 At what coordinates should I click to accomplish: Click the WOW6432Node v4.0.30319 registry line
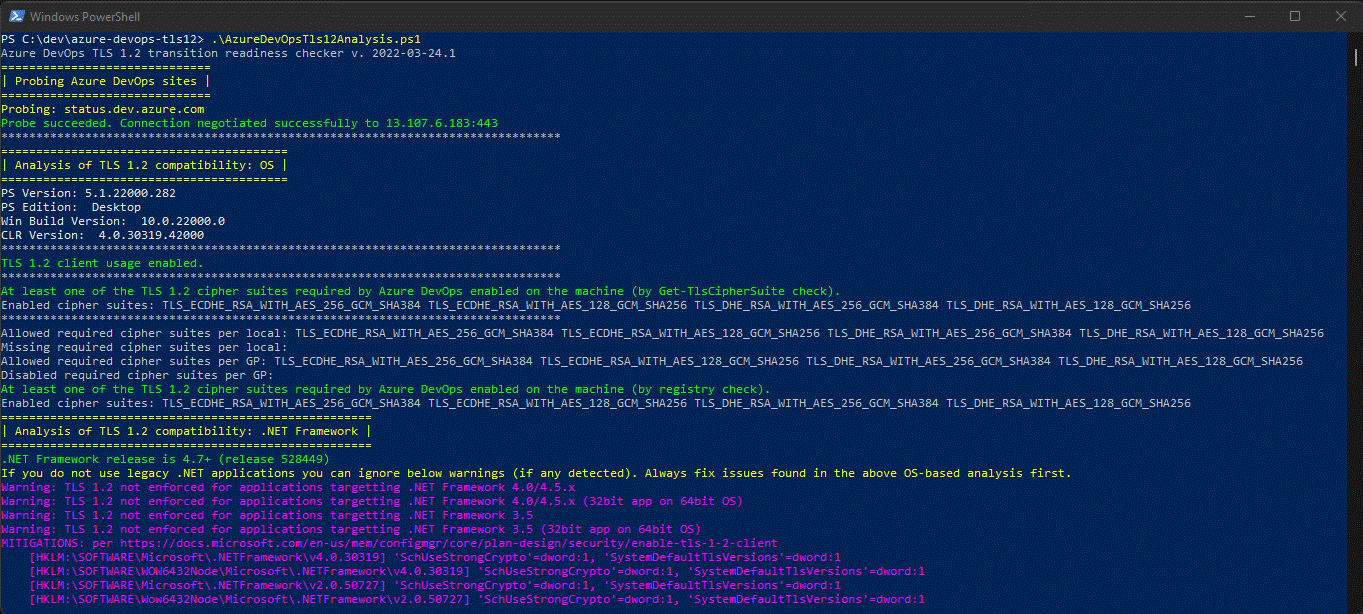pyautogui.click(x=477, y=571)
